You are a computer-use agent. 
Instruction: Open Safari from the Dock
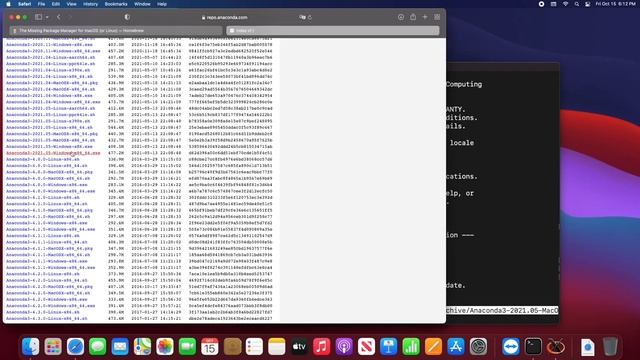76,347
